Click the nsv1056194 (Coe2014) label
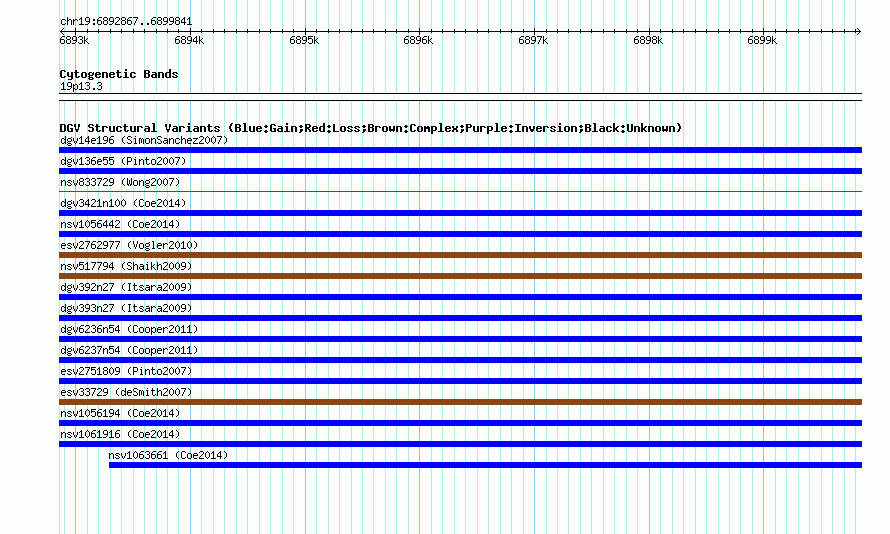 coord(120,413)
